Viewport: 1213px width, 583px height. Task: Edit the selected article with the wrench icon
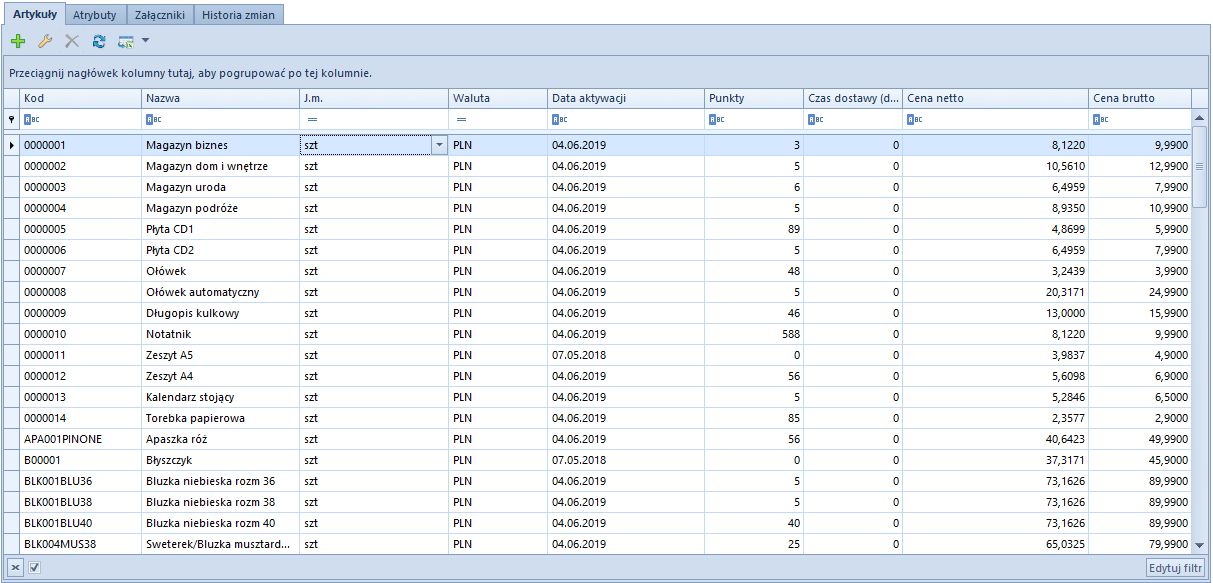[44, 42]
